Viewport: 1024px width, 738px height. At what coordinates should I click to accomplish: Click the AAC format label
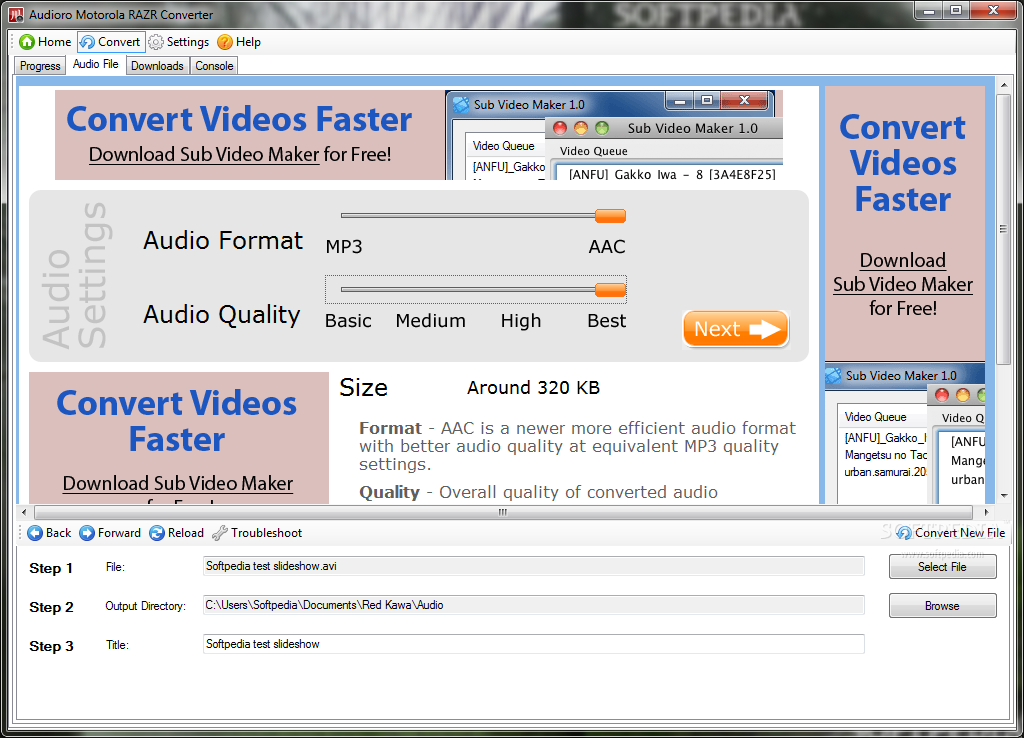pyautogui.click(x=607, y=247)
